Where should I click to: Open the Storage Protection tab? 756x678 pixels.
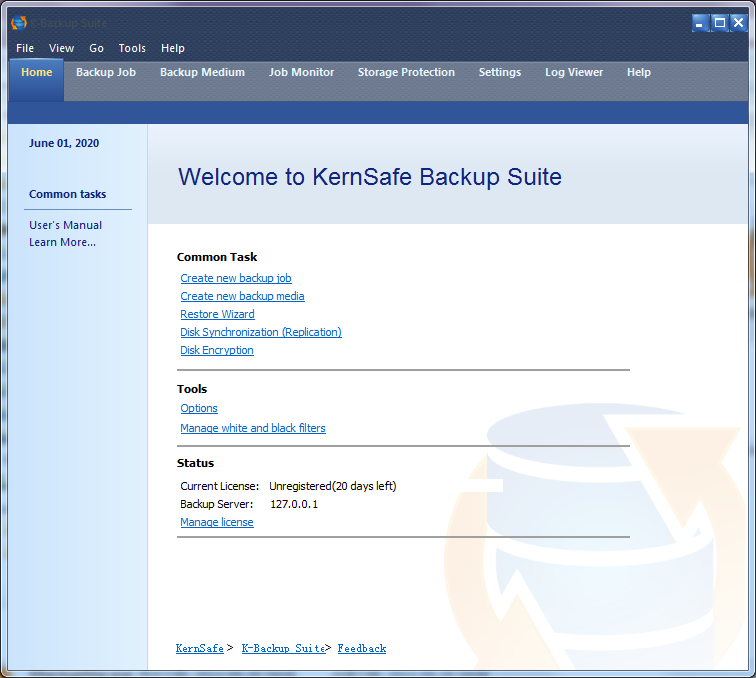406,72
